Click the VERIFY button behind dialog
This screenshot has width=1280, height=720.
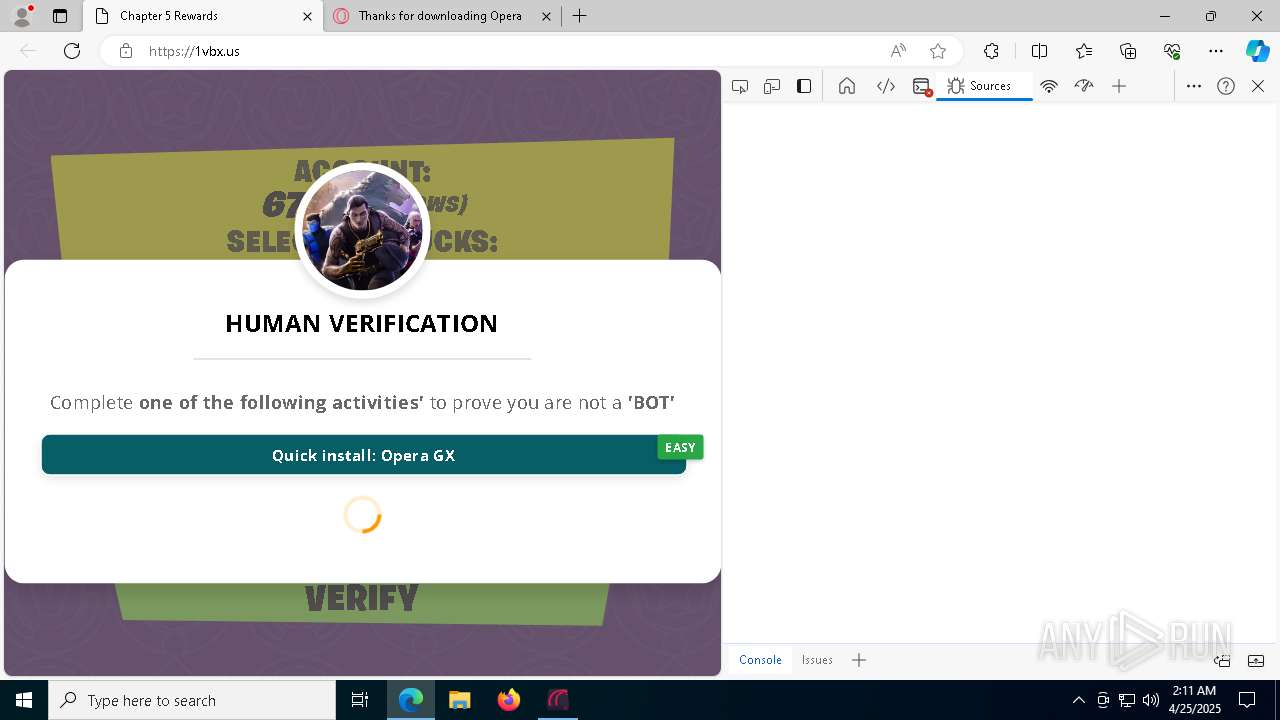(x=362, y=599)
